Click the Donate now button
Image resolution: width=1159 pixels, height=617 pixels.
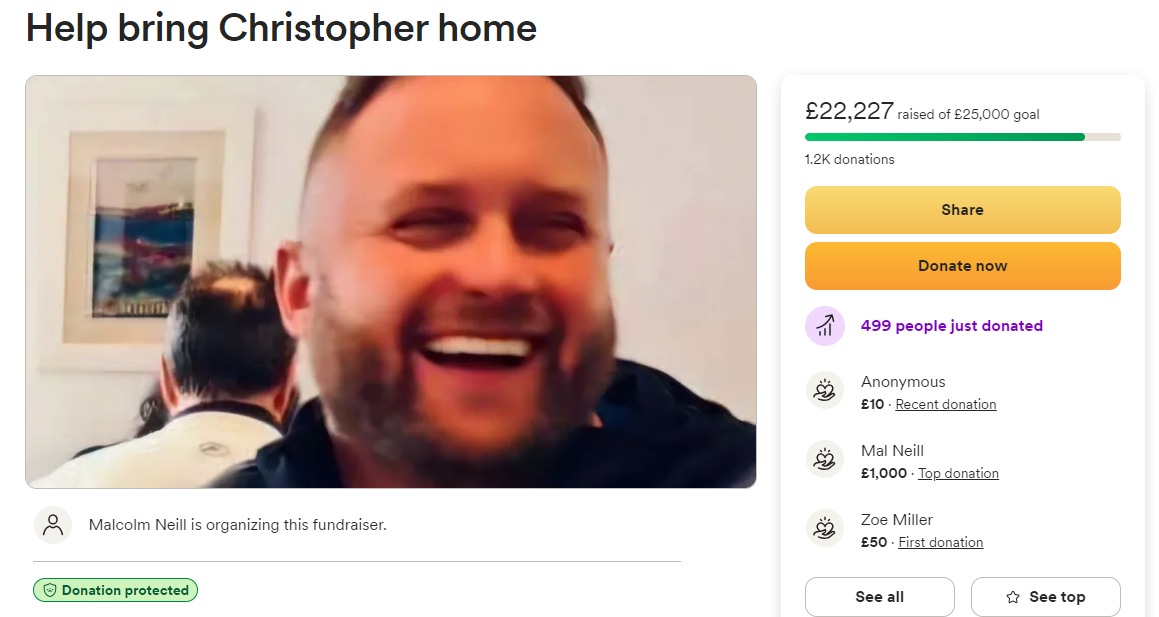click(x=962, y=266)
